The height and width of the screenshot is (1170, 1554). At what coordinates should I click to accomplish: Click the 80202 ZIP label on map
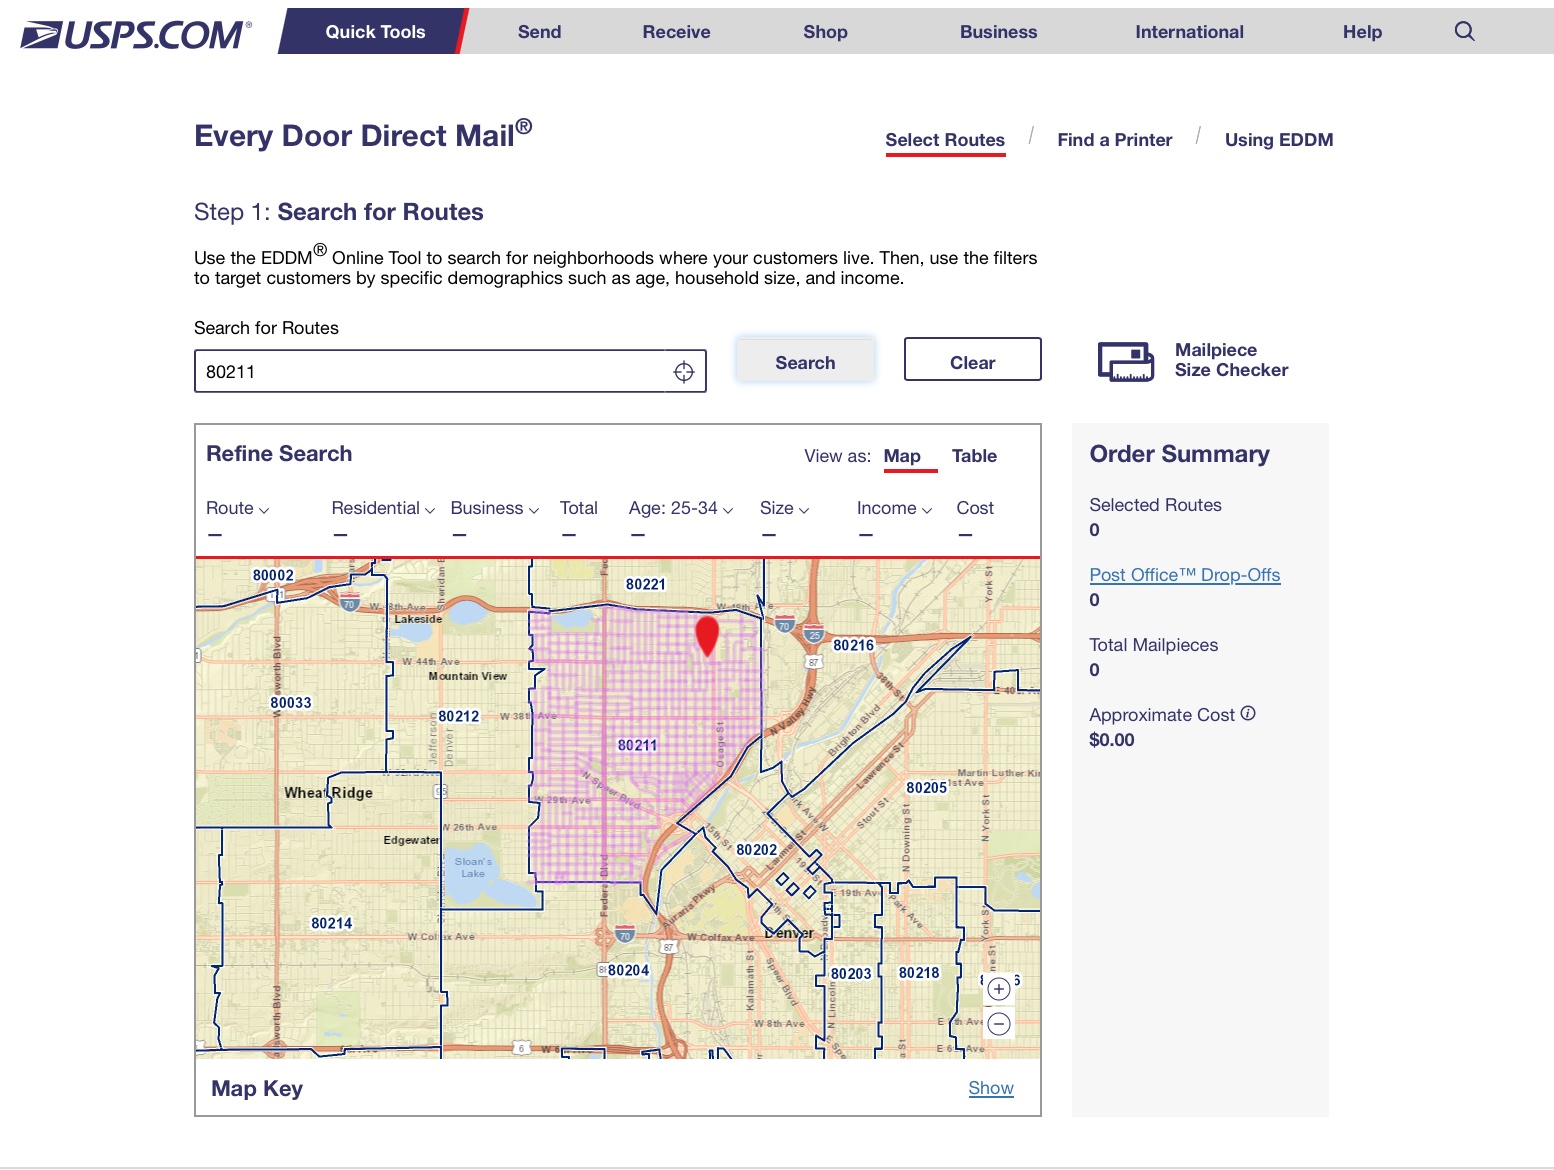tap(756, 850)
